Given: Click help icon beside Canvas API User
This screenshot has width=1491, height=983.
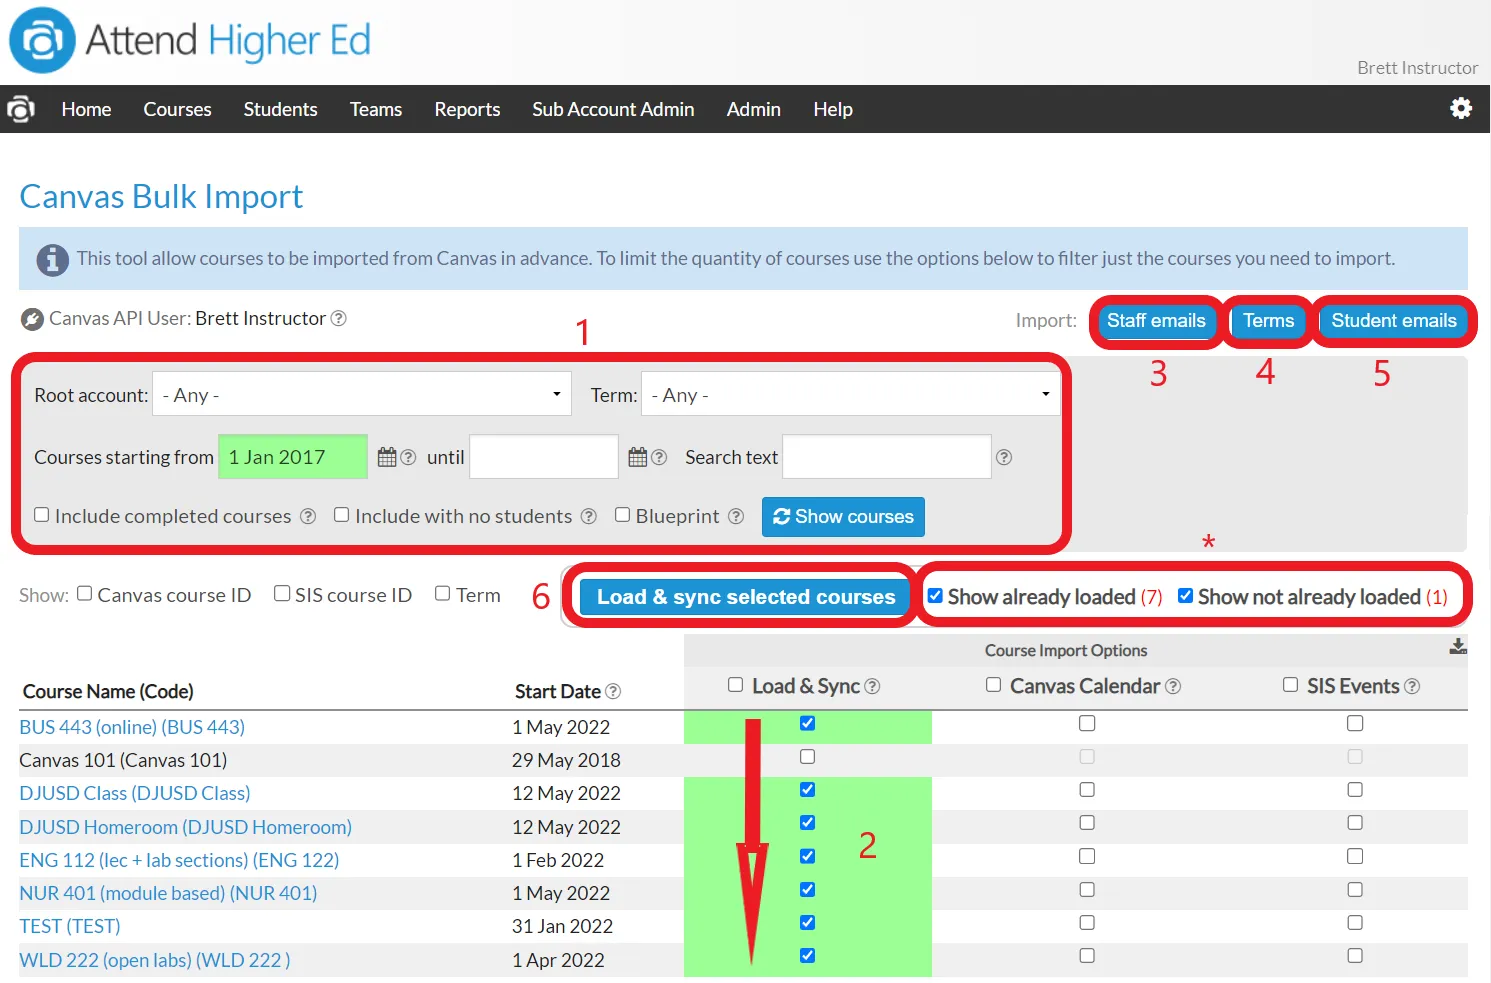Looking at the screenshot, I should (x=339, y=318).
